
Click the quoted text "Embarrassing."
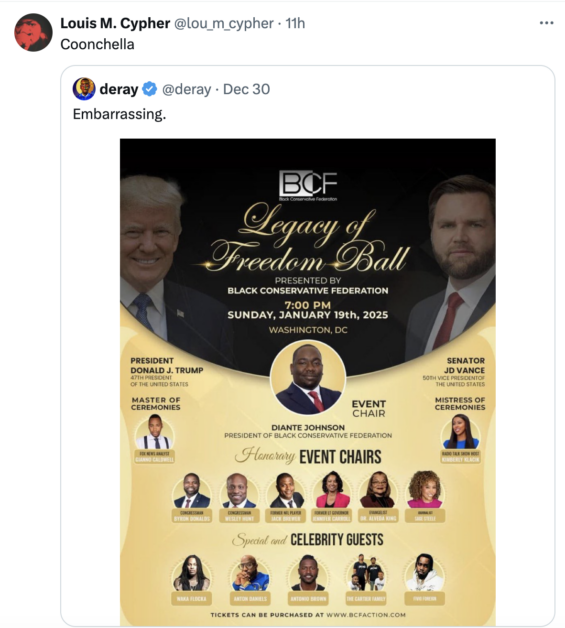pos(119,114)
